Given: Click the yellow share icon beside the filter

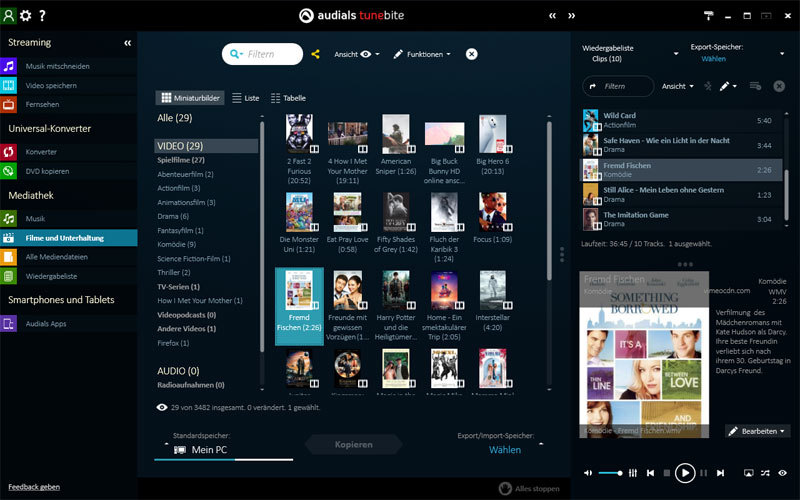Looking at the screenshot, I should [316, 54].
